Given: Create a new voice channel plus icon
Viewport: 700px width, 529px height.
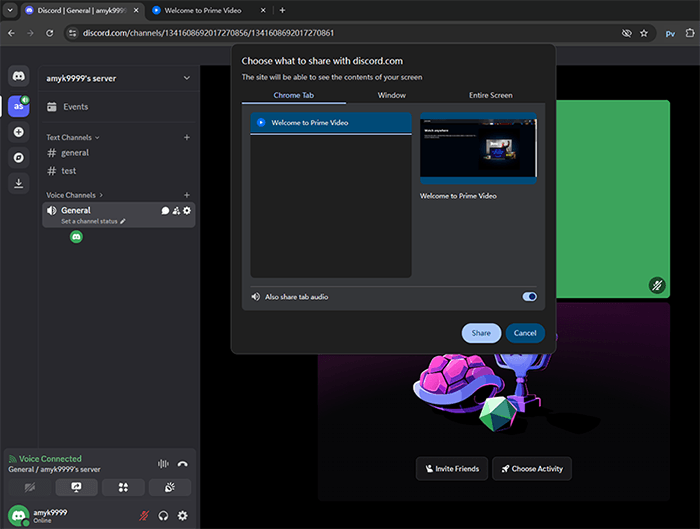Looking at the screenshot, I should coord(187,195).
